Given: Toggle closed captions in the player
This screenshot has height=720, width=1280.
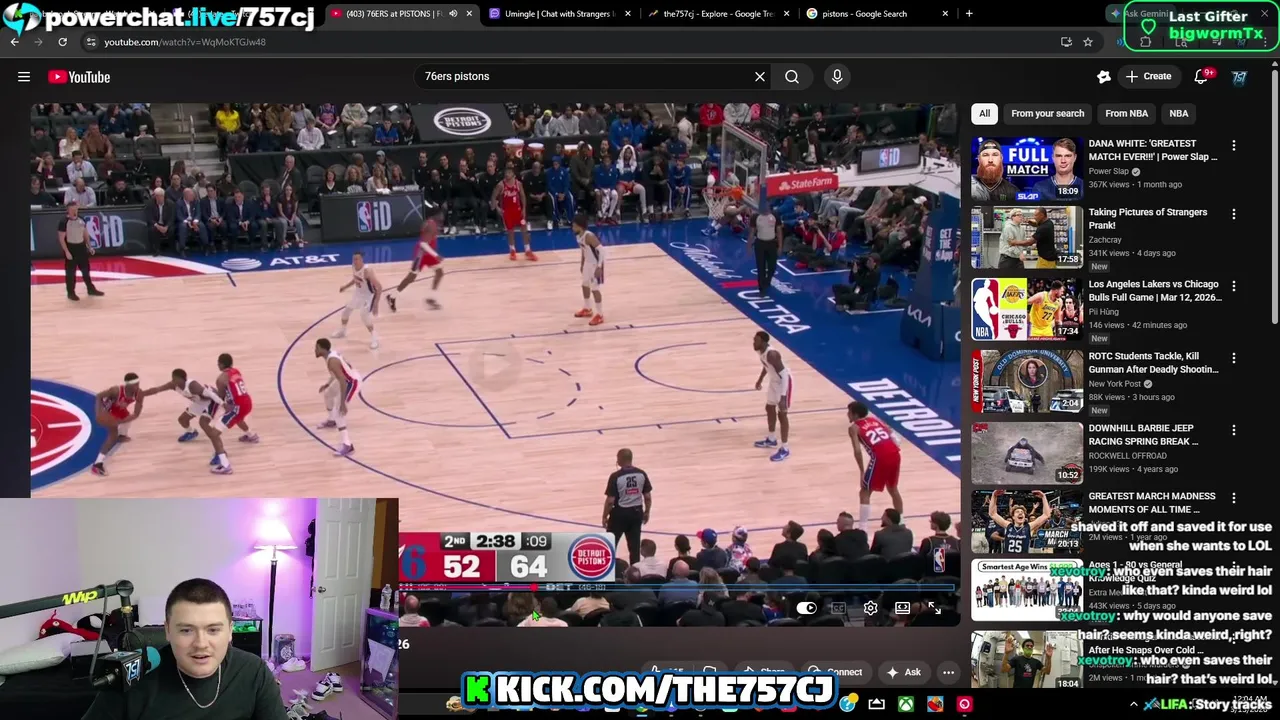Looking at the screenshot, I should [838, 608].
